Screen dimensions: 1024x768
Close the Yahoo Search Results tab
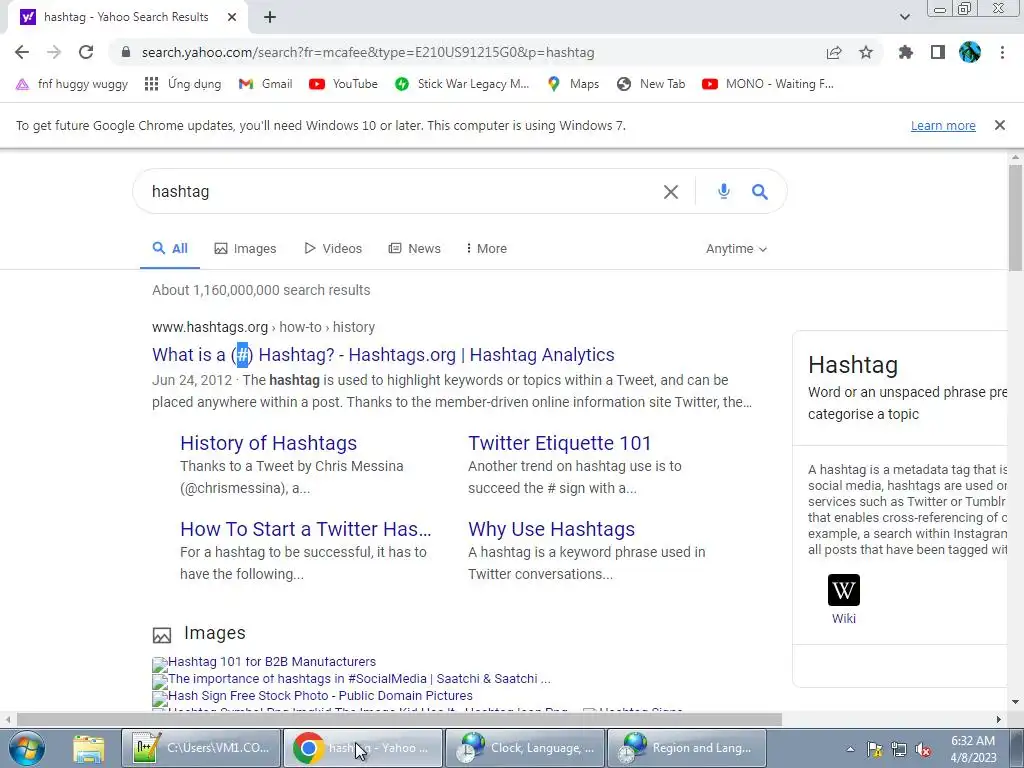coord(232,17)
